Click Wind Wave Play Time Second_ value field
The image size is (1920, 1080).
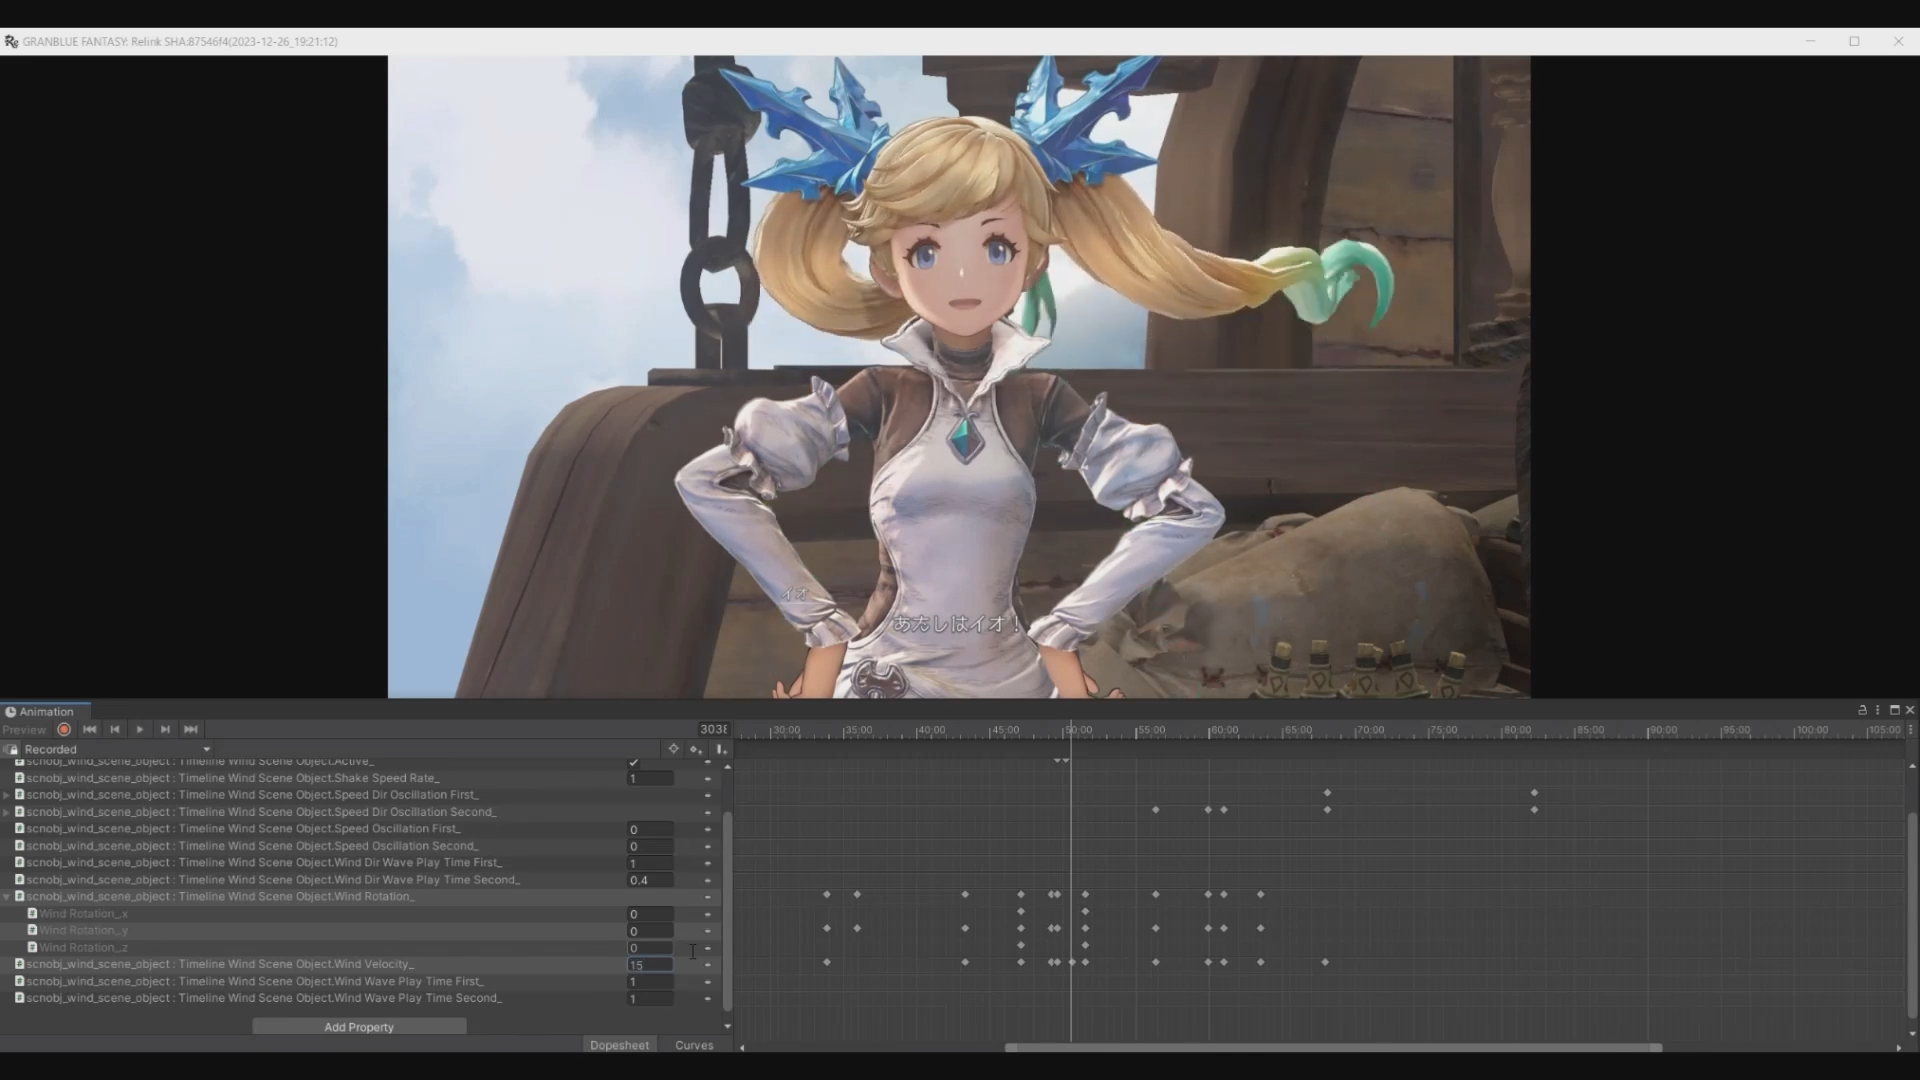650,999
